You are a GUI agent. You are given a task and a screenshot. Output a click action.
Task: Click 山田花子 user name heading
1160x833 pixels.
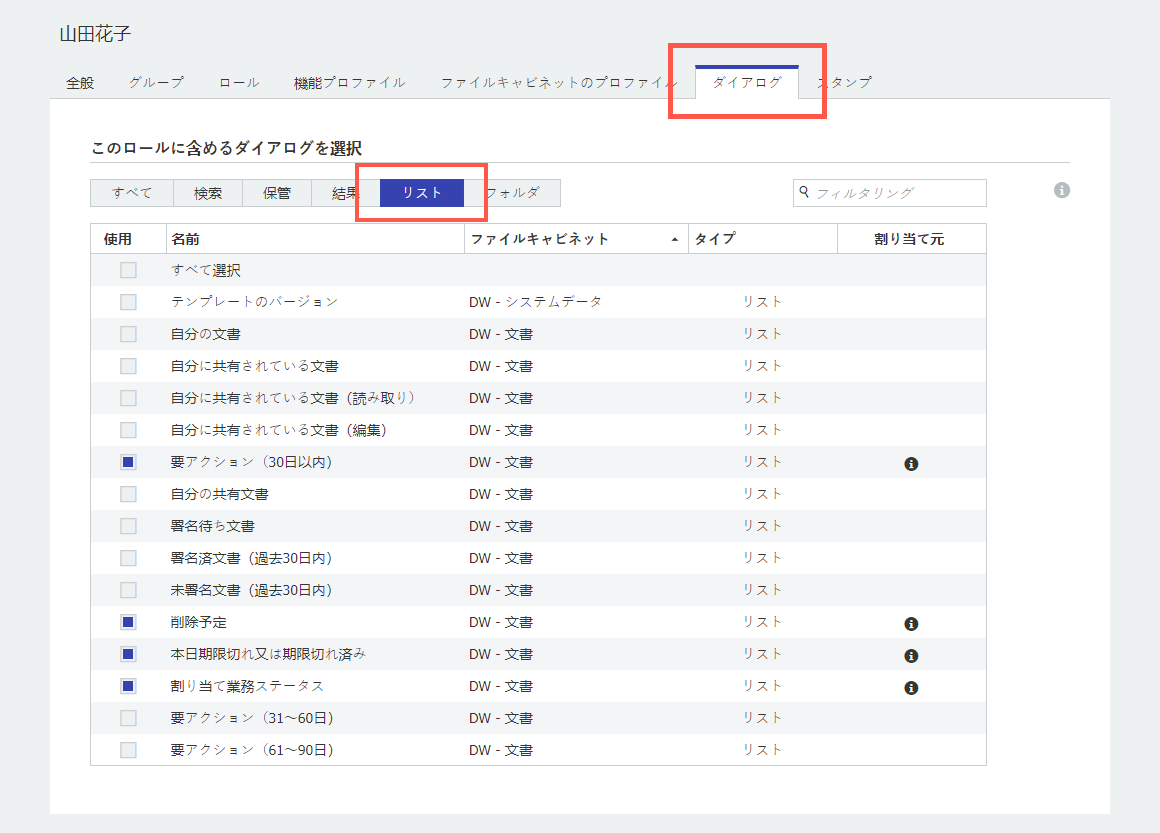click(95, 34)
